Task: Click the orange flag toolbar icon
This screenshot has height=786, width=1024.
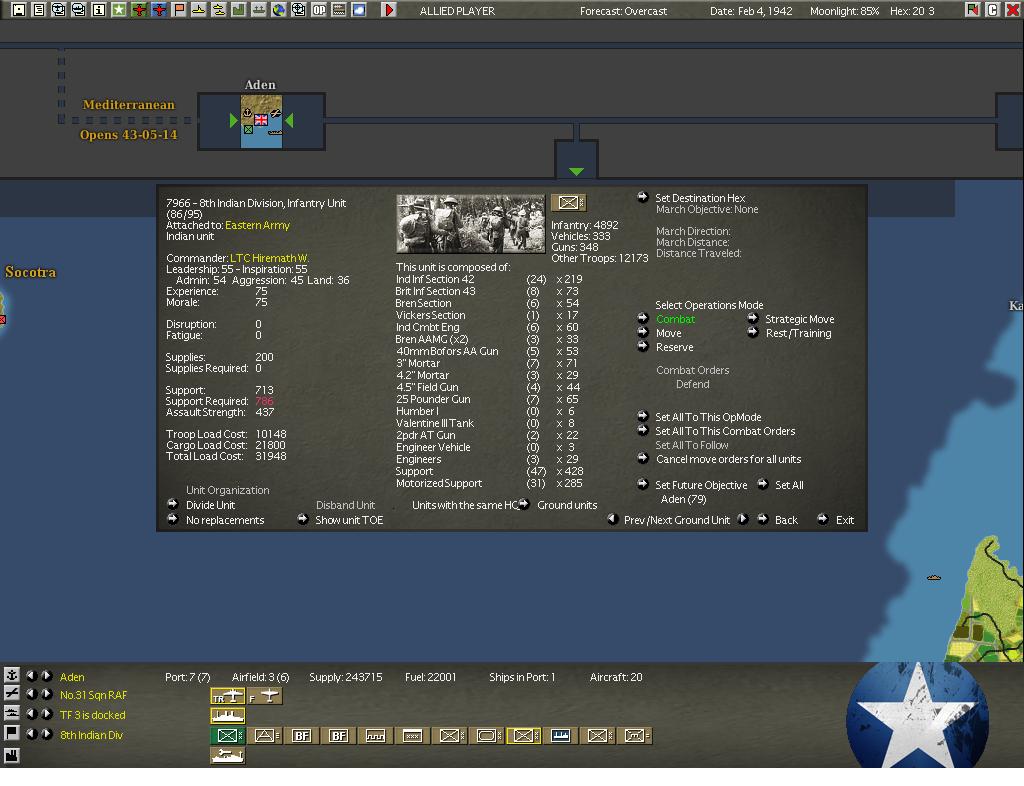Action: point(179,10)
